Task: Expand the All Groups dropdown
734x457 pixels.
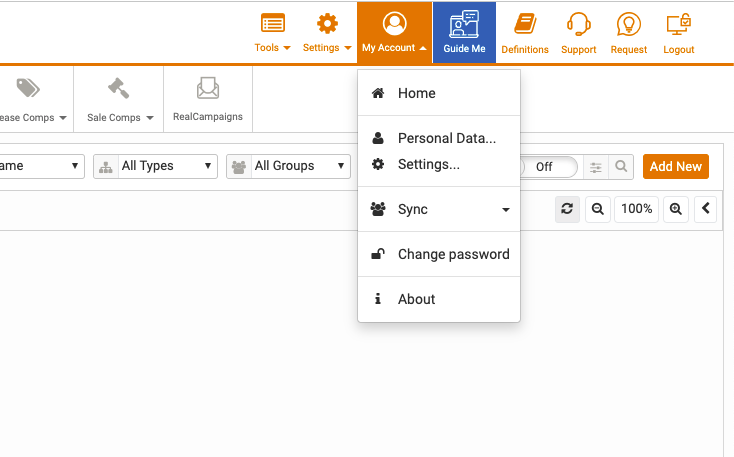Action: (288, 166)
